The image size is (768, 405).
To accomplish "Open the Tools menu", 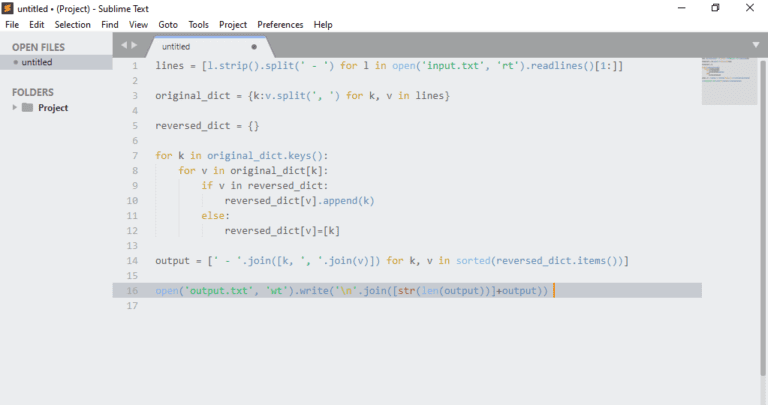I will click(198, 24).
